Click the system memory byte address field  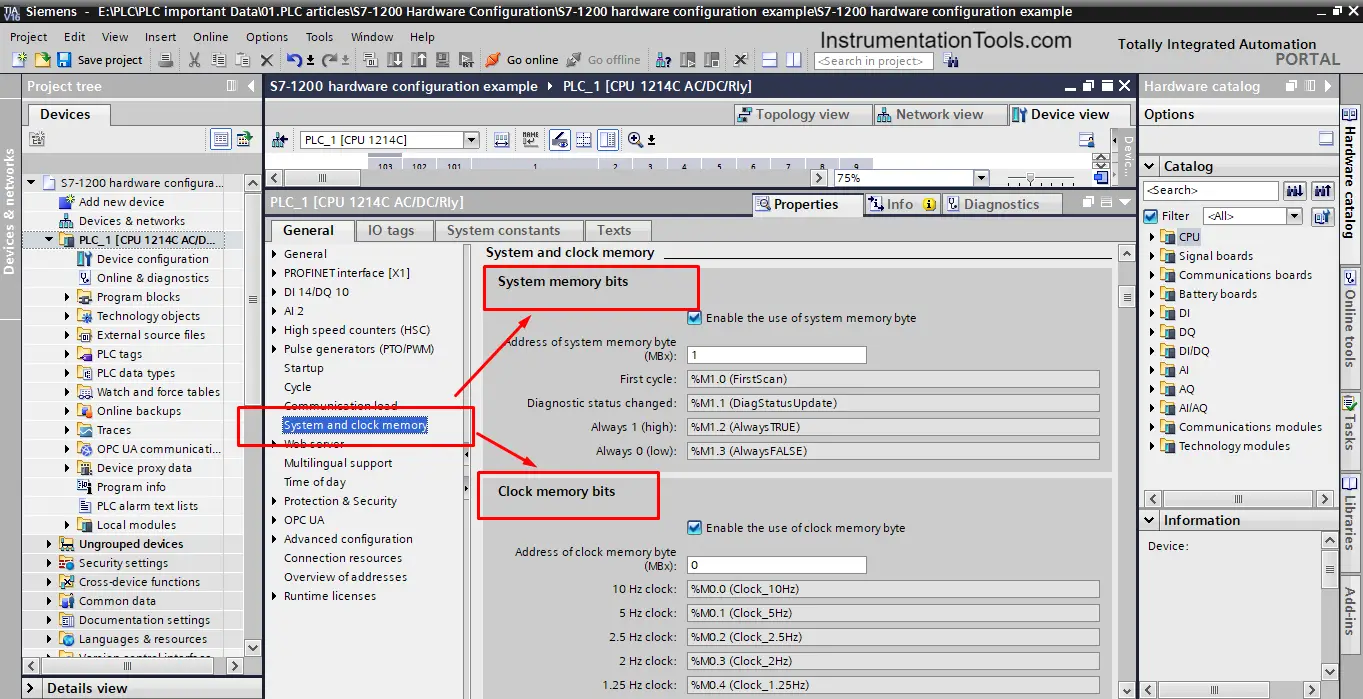(776, 355)
